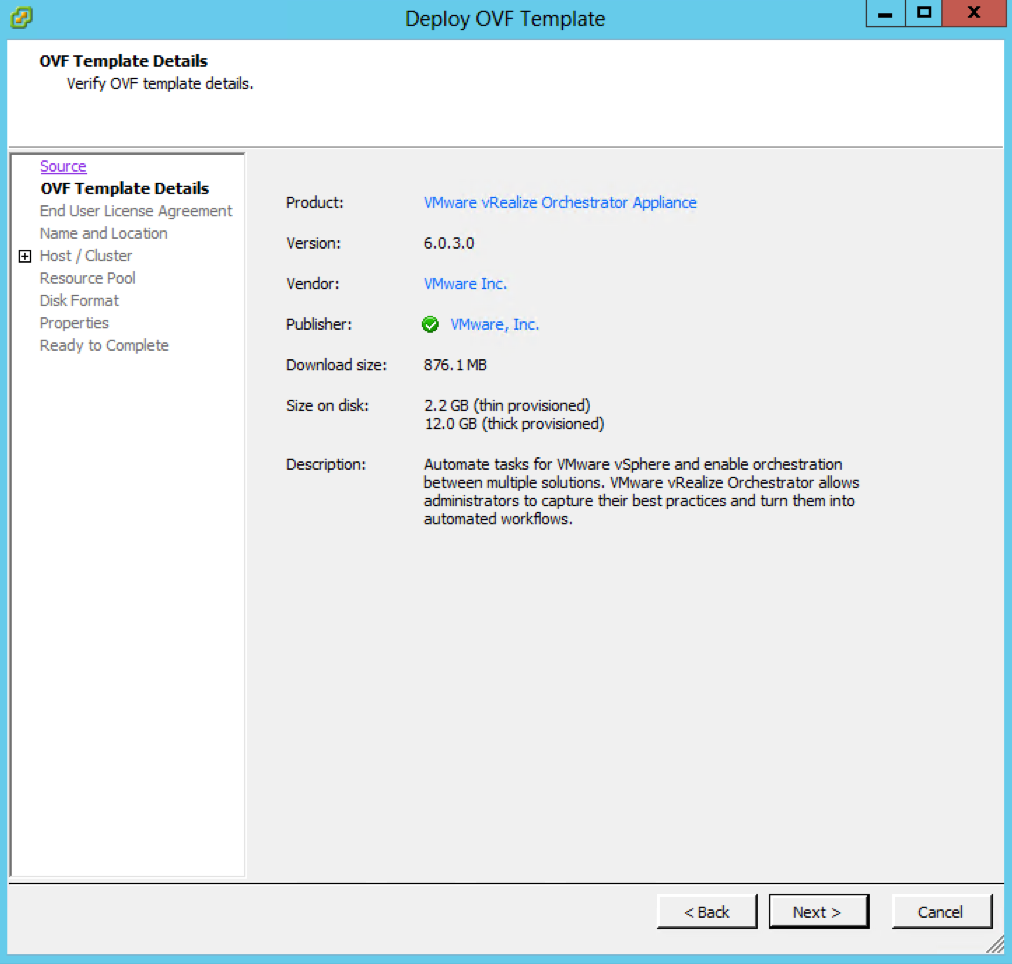This screenshot has height=964, width=1012.
Task: Go to Name and Location step
Action: click(104, 234)
